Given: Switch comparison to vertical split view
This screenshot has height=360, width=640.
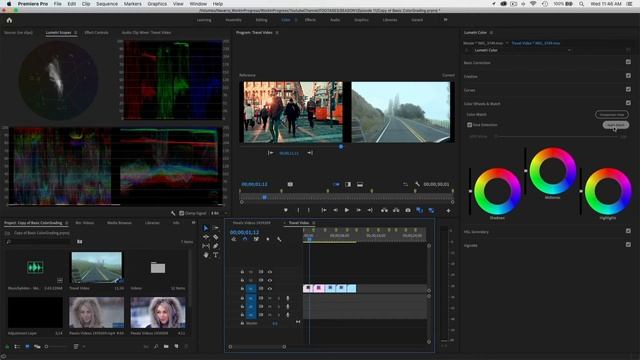Looking at the screenshot, I should 348,184.
